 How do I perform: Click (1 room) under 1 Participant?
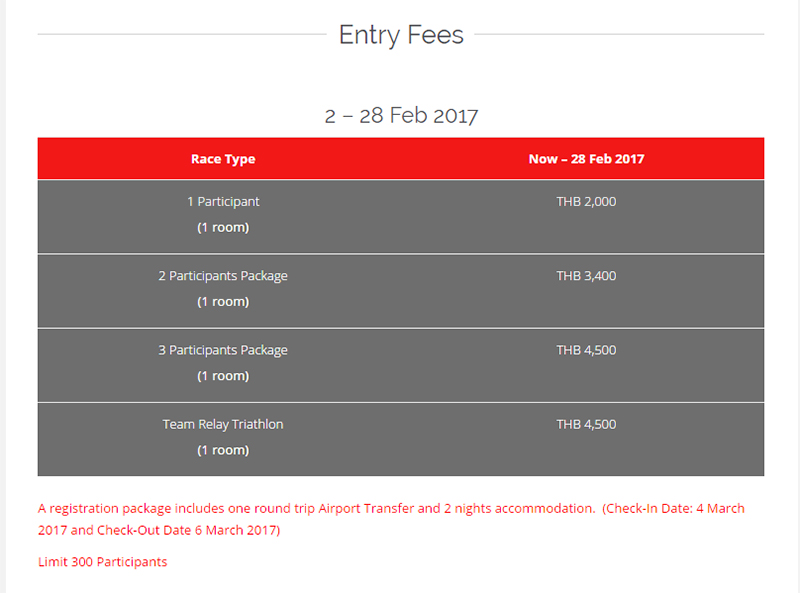click(223, 227)
